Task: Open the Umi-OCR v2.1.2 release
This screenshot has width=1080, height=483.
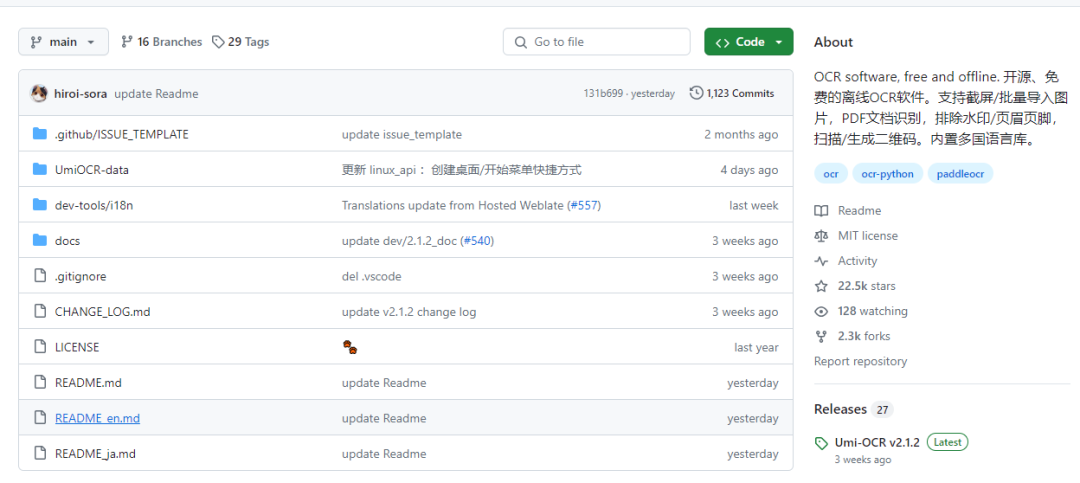Action: click(x=877, y=442)
